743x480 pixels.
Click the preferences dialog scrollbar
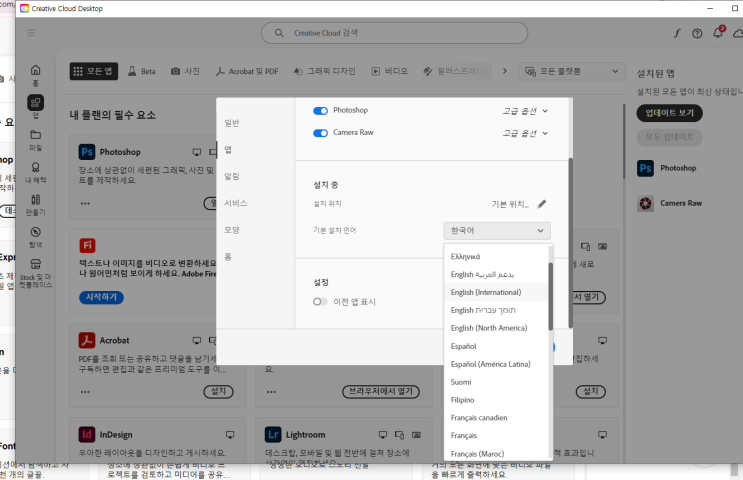[571, 243]
